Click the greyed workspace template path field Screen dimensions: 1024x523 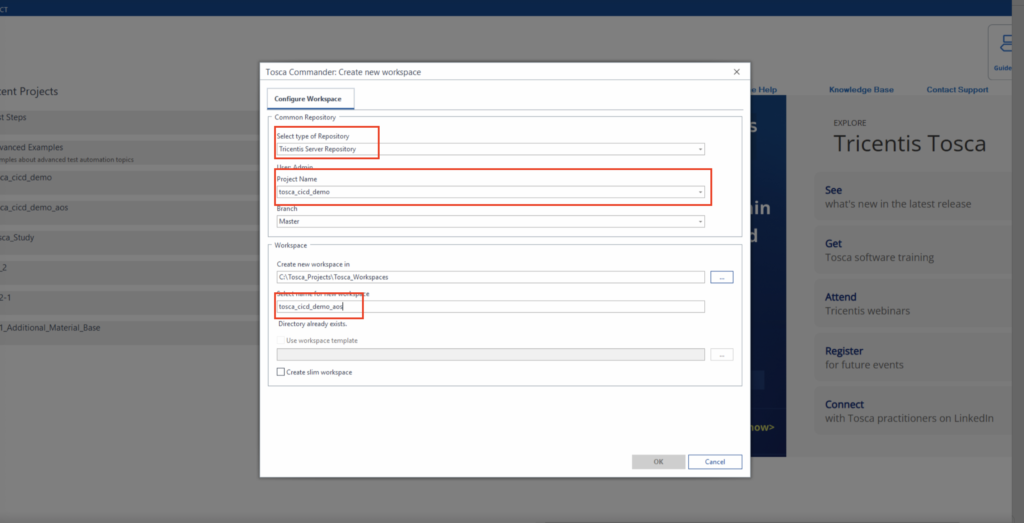click(x=490, y=355)
